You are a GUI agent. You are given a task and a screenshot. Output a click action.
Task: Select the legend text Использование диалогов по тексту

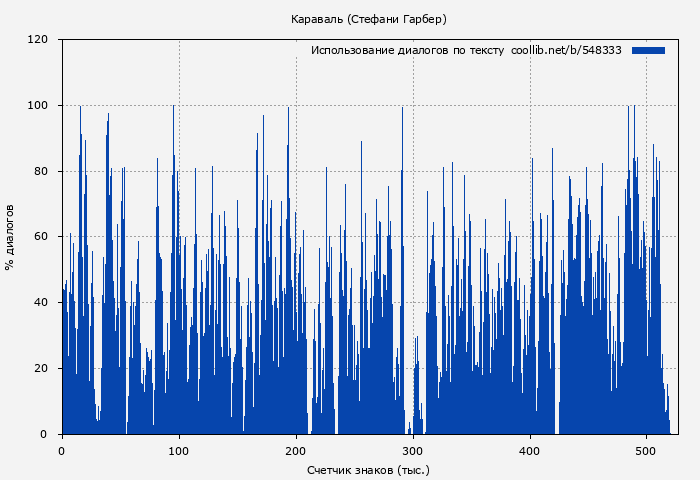tap(407, 50)
